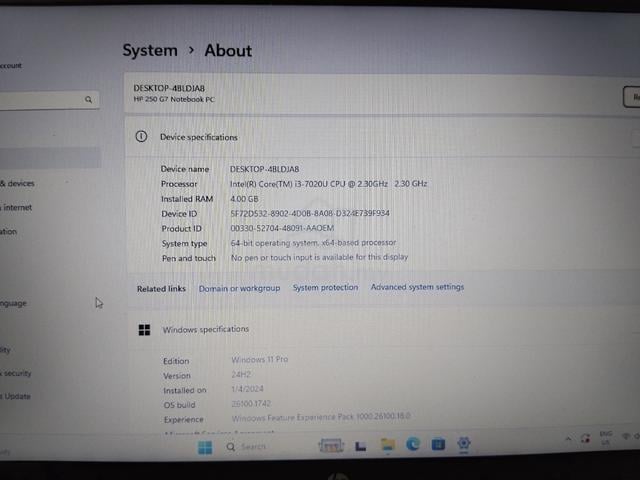
Task: Open File Explorer from the taskbar
Action: pos(387,444)
